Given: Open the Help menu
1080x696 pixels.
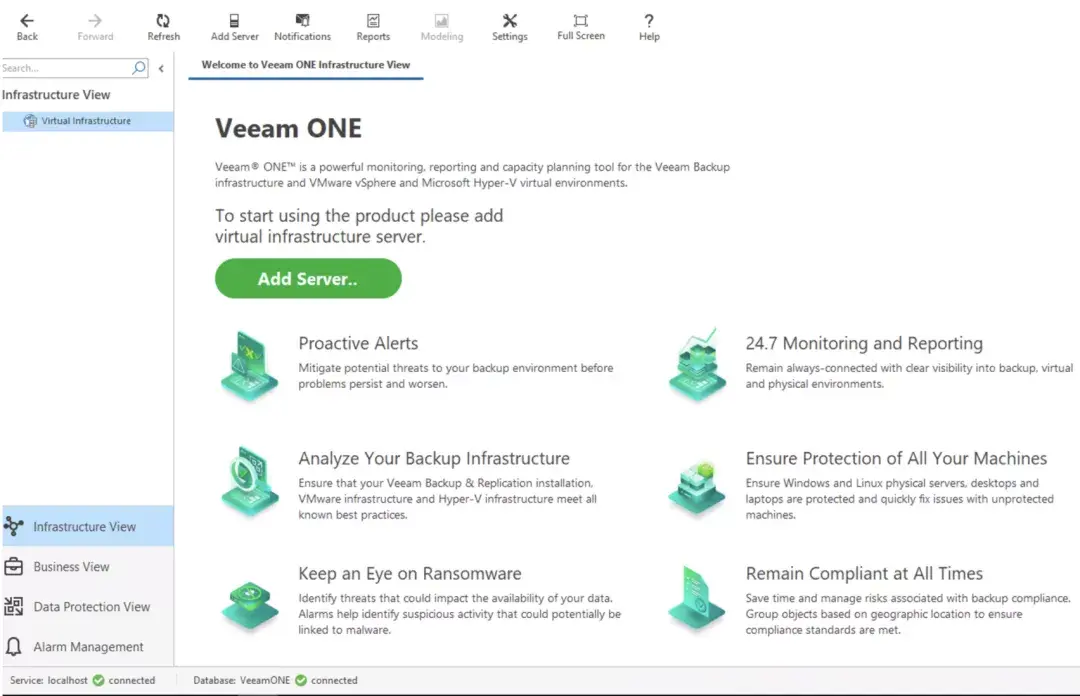Looking at the screenshot, I should click(648, 26).
